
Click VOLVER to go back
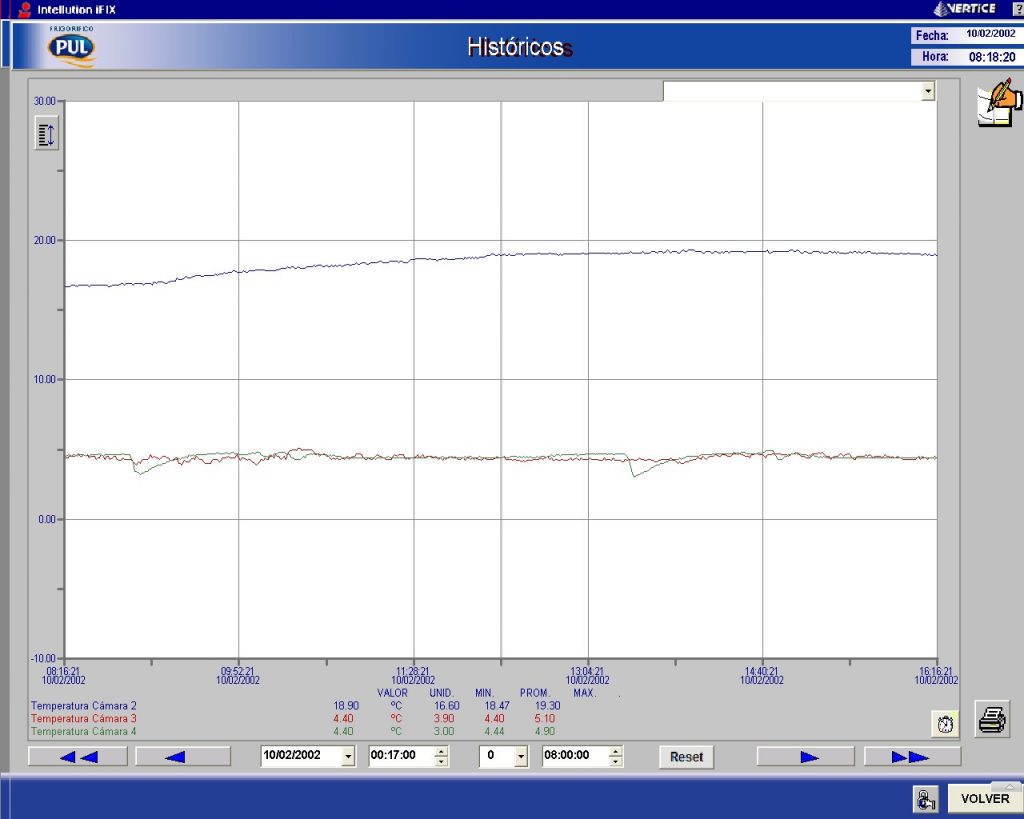click(x=984, y=799)
